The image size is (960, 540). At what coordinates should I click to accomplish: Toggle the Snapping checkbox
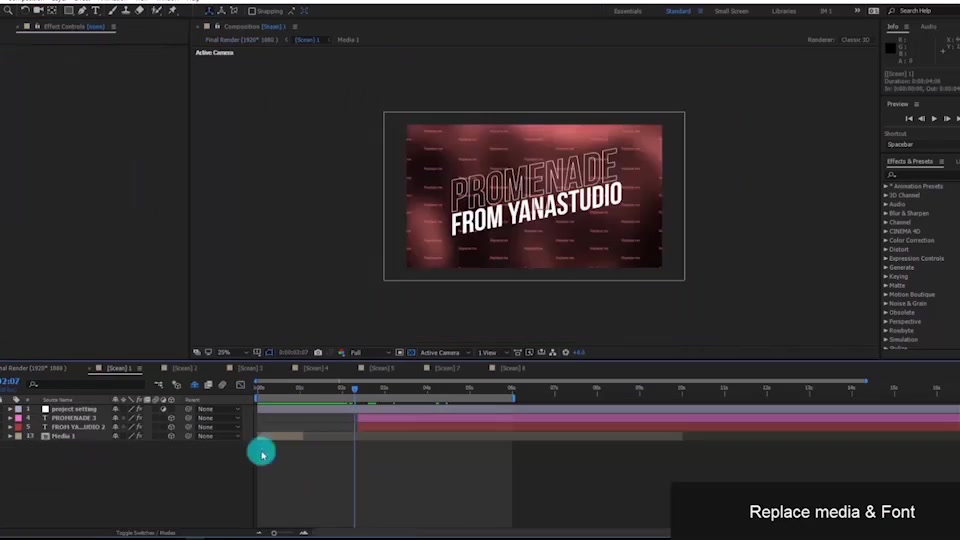[252, 11]
